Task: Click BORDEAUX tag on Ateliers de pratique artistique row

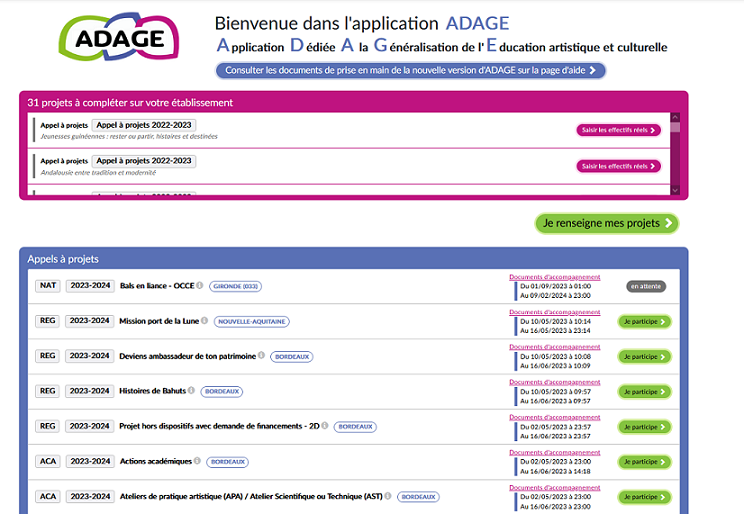Action: tap(418, 497)
